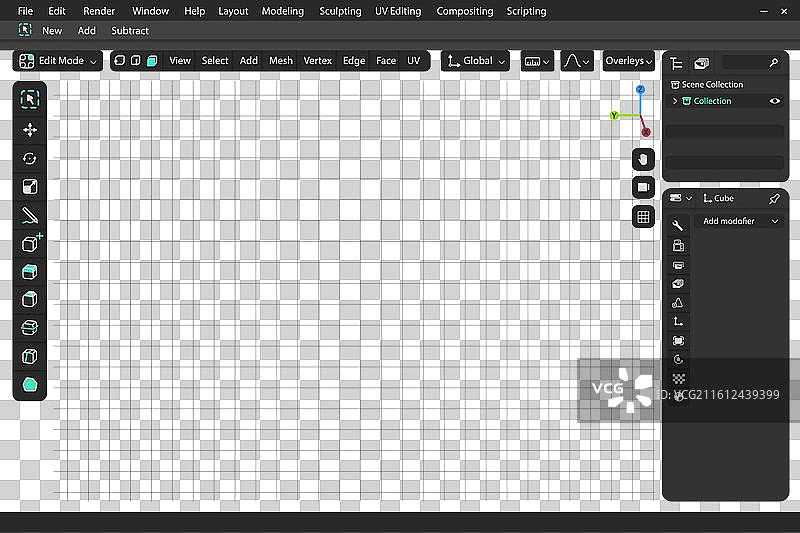Click the pin icon next to Cube
This screenshot has height=533, width=800.
774,198
